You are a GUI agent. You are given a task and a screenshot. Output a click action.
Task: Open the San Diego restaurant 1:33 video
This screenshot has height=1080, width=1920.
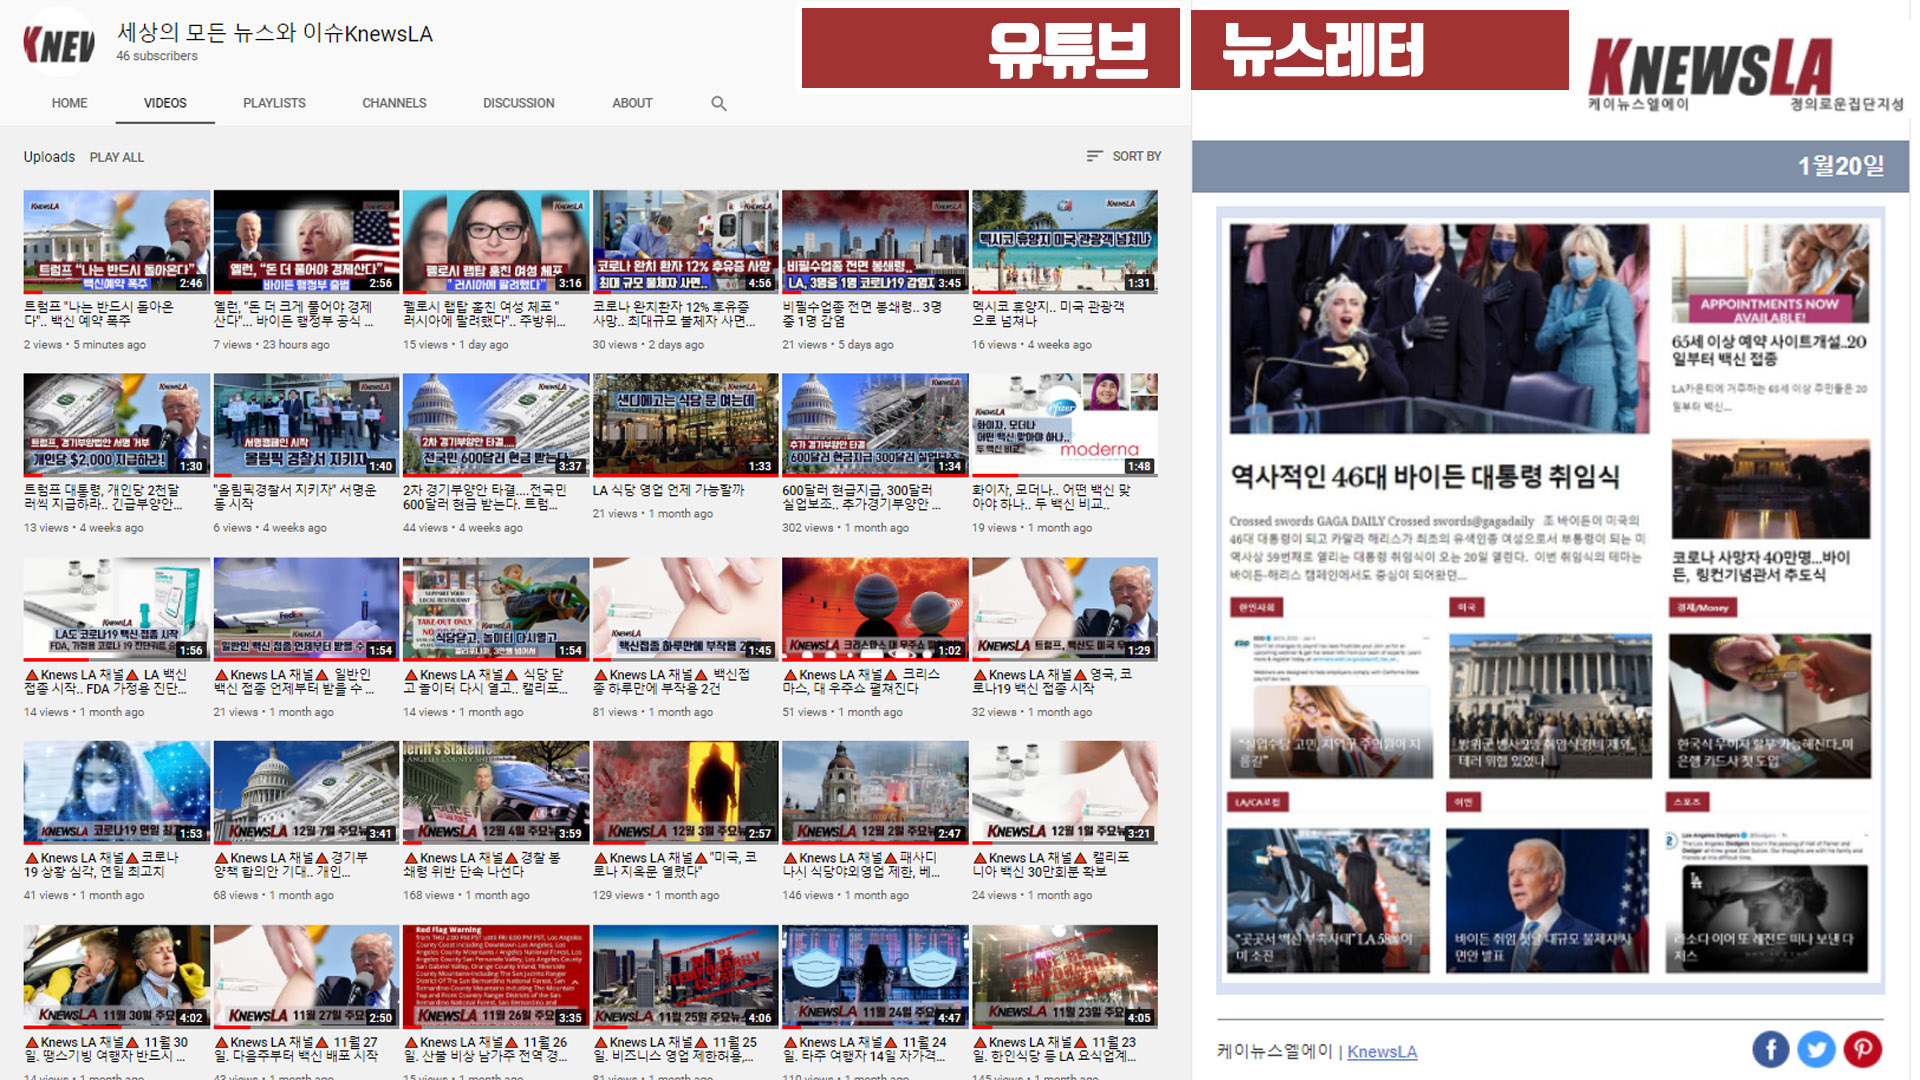point(685,424)
